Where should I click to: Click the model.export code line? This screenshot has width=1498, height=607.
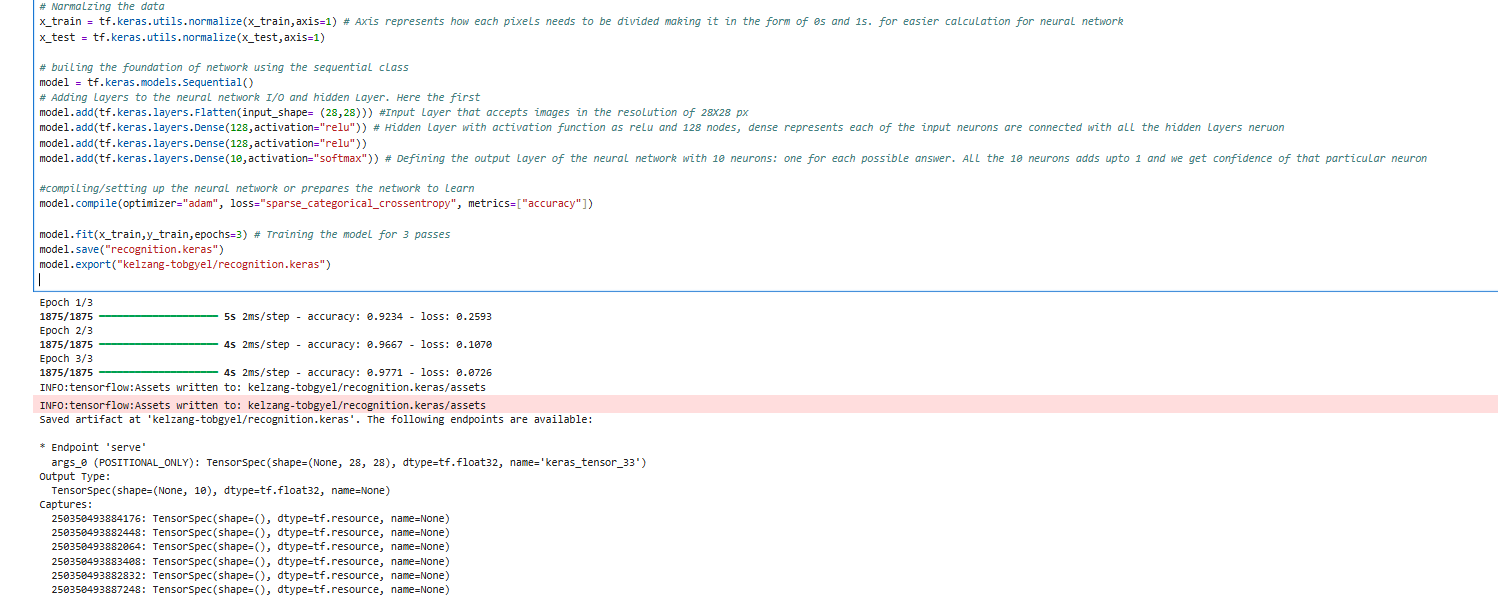184,265
